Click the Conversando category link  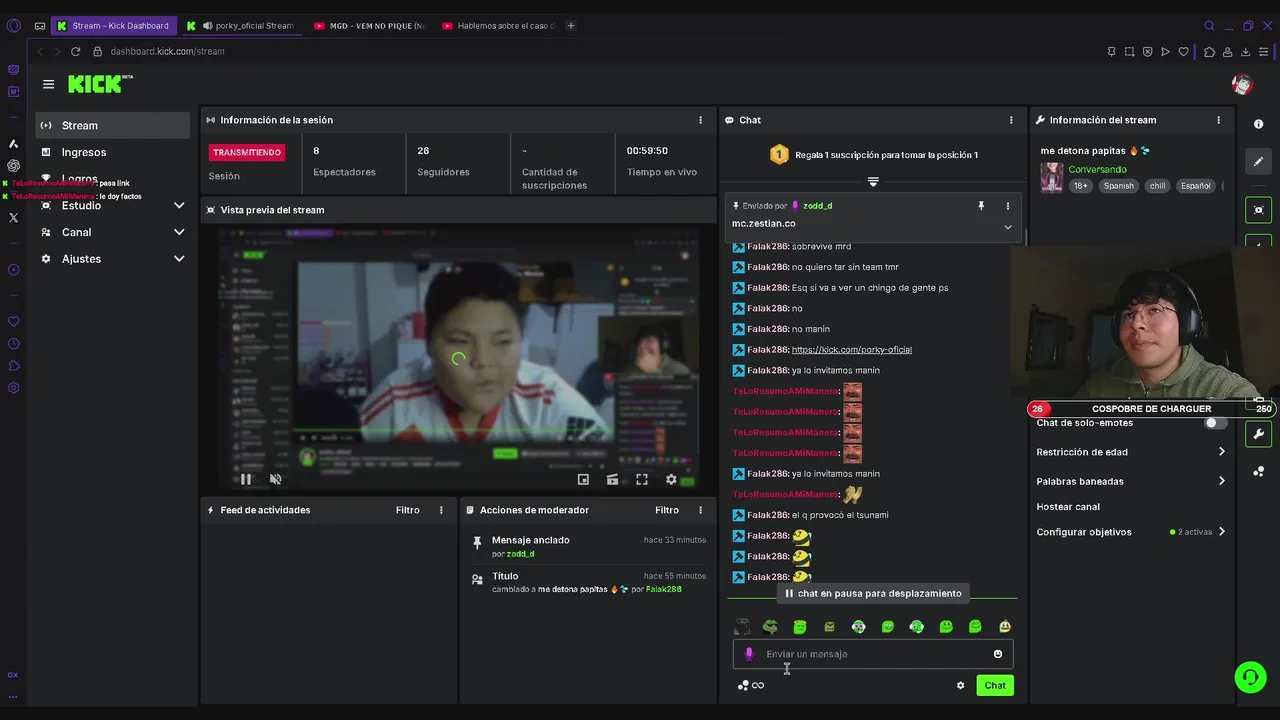point(1097,169)
